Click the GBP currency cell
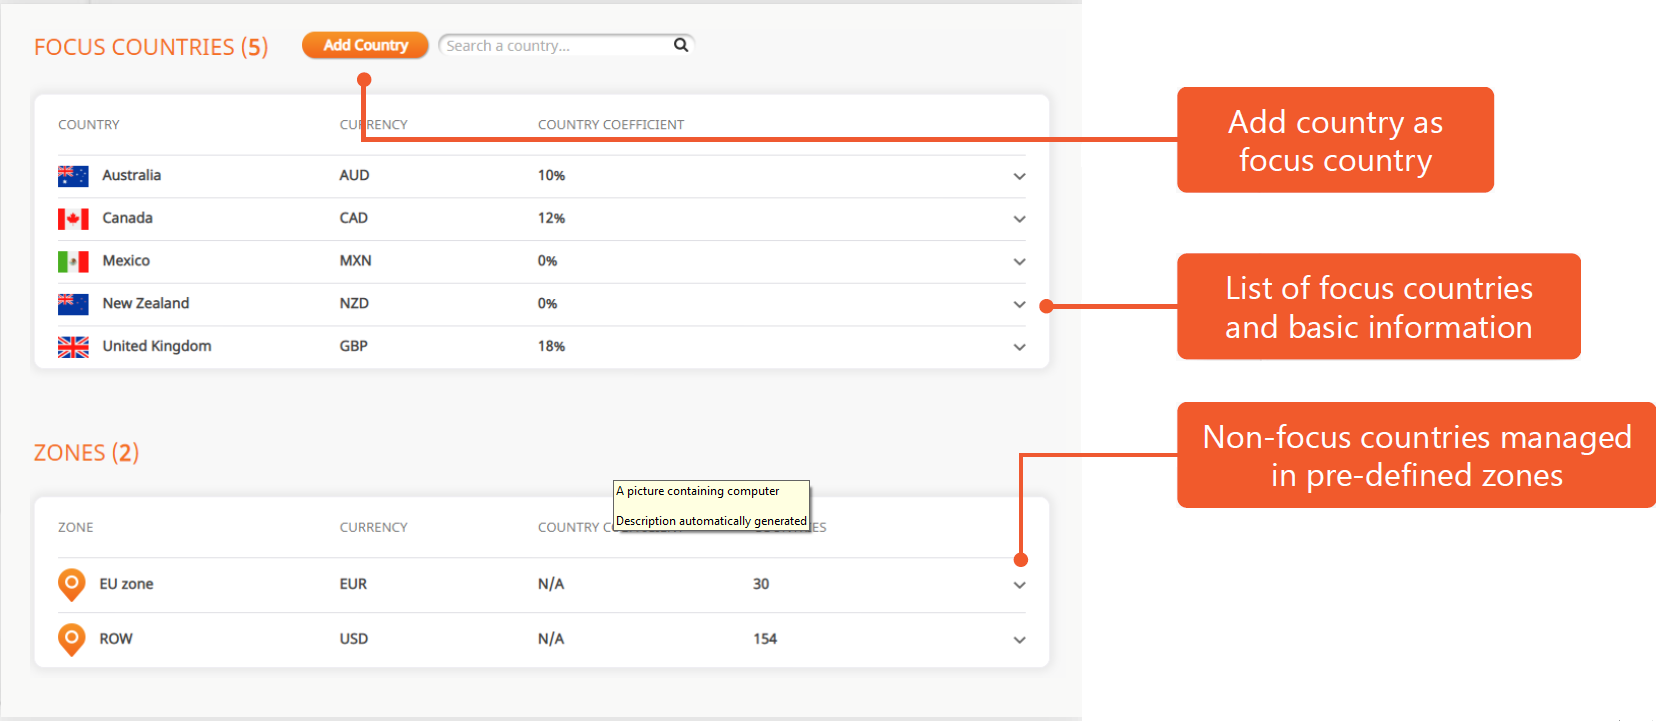Screen dimensions: 1663x721 pos(353,346)
